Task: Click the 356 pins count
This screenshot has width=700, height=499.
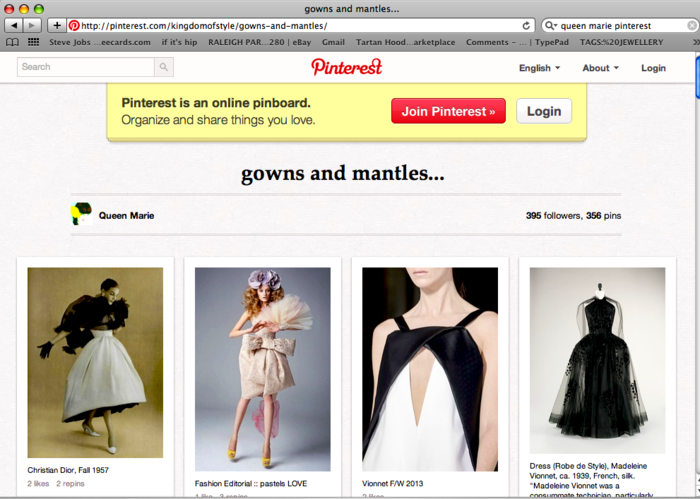Action: 604,216
